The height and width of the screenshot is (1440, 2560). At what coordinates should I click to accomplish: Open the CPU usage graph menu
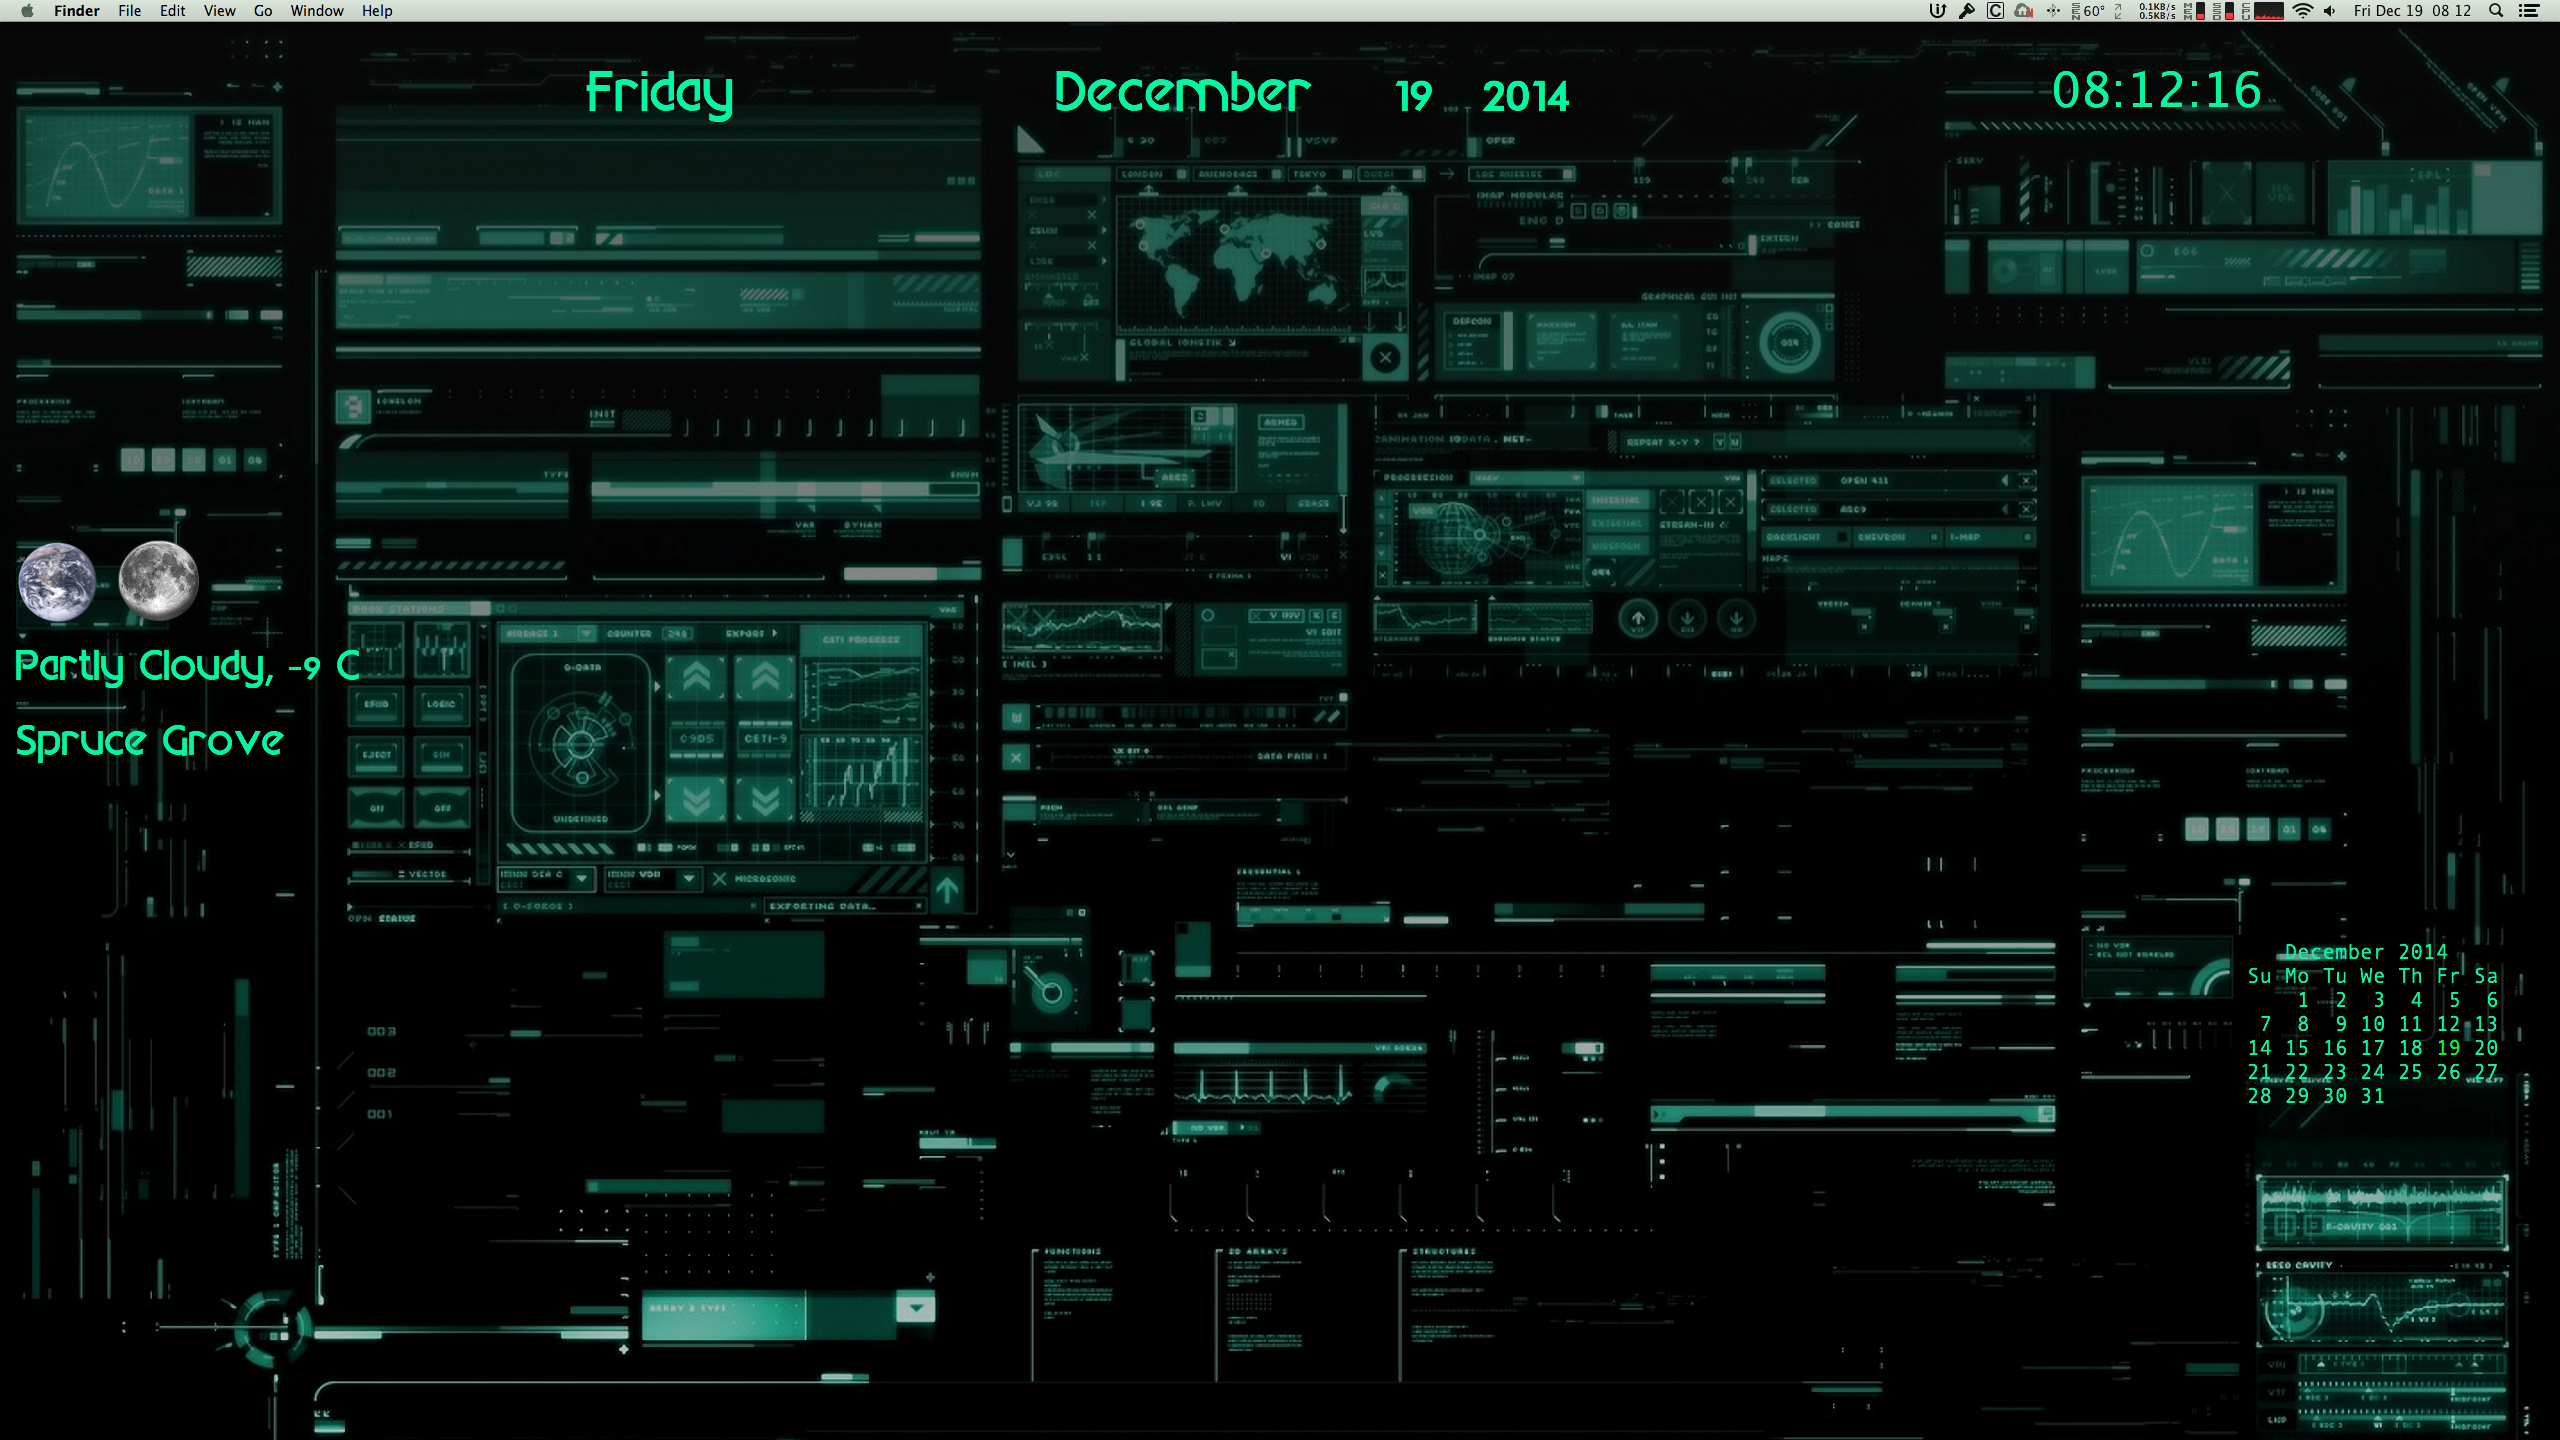(x=2266, y=11)
